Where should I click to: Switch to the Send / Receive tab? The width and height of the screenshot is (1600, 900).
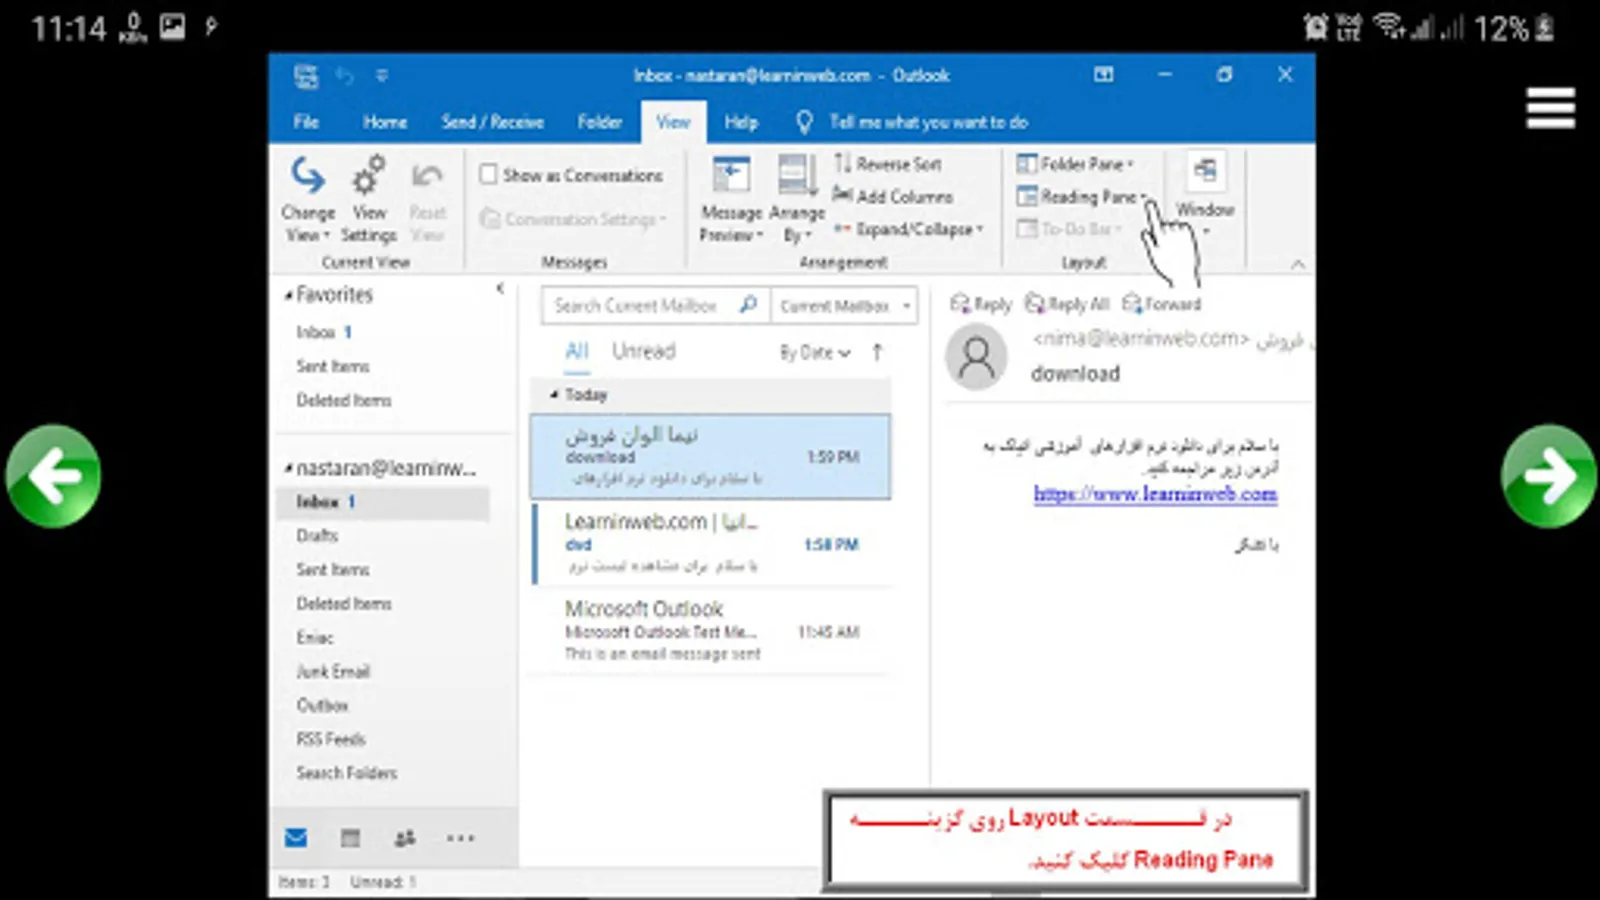(493, 122)
